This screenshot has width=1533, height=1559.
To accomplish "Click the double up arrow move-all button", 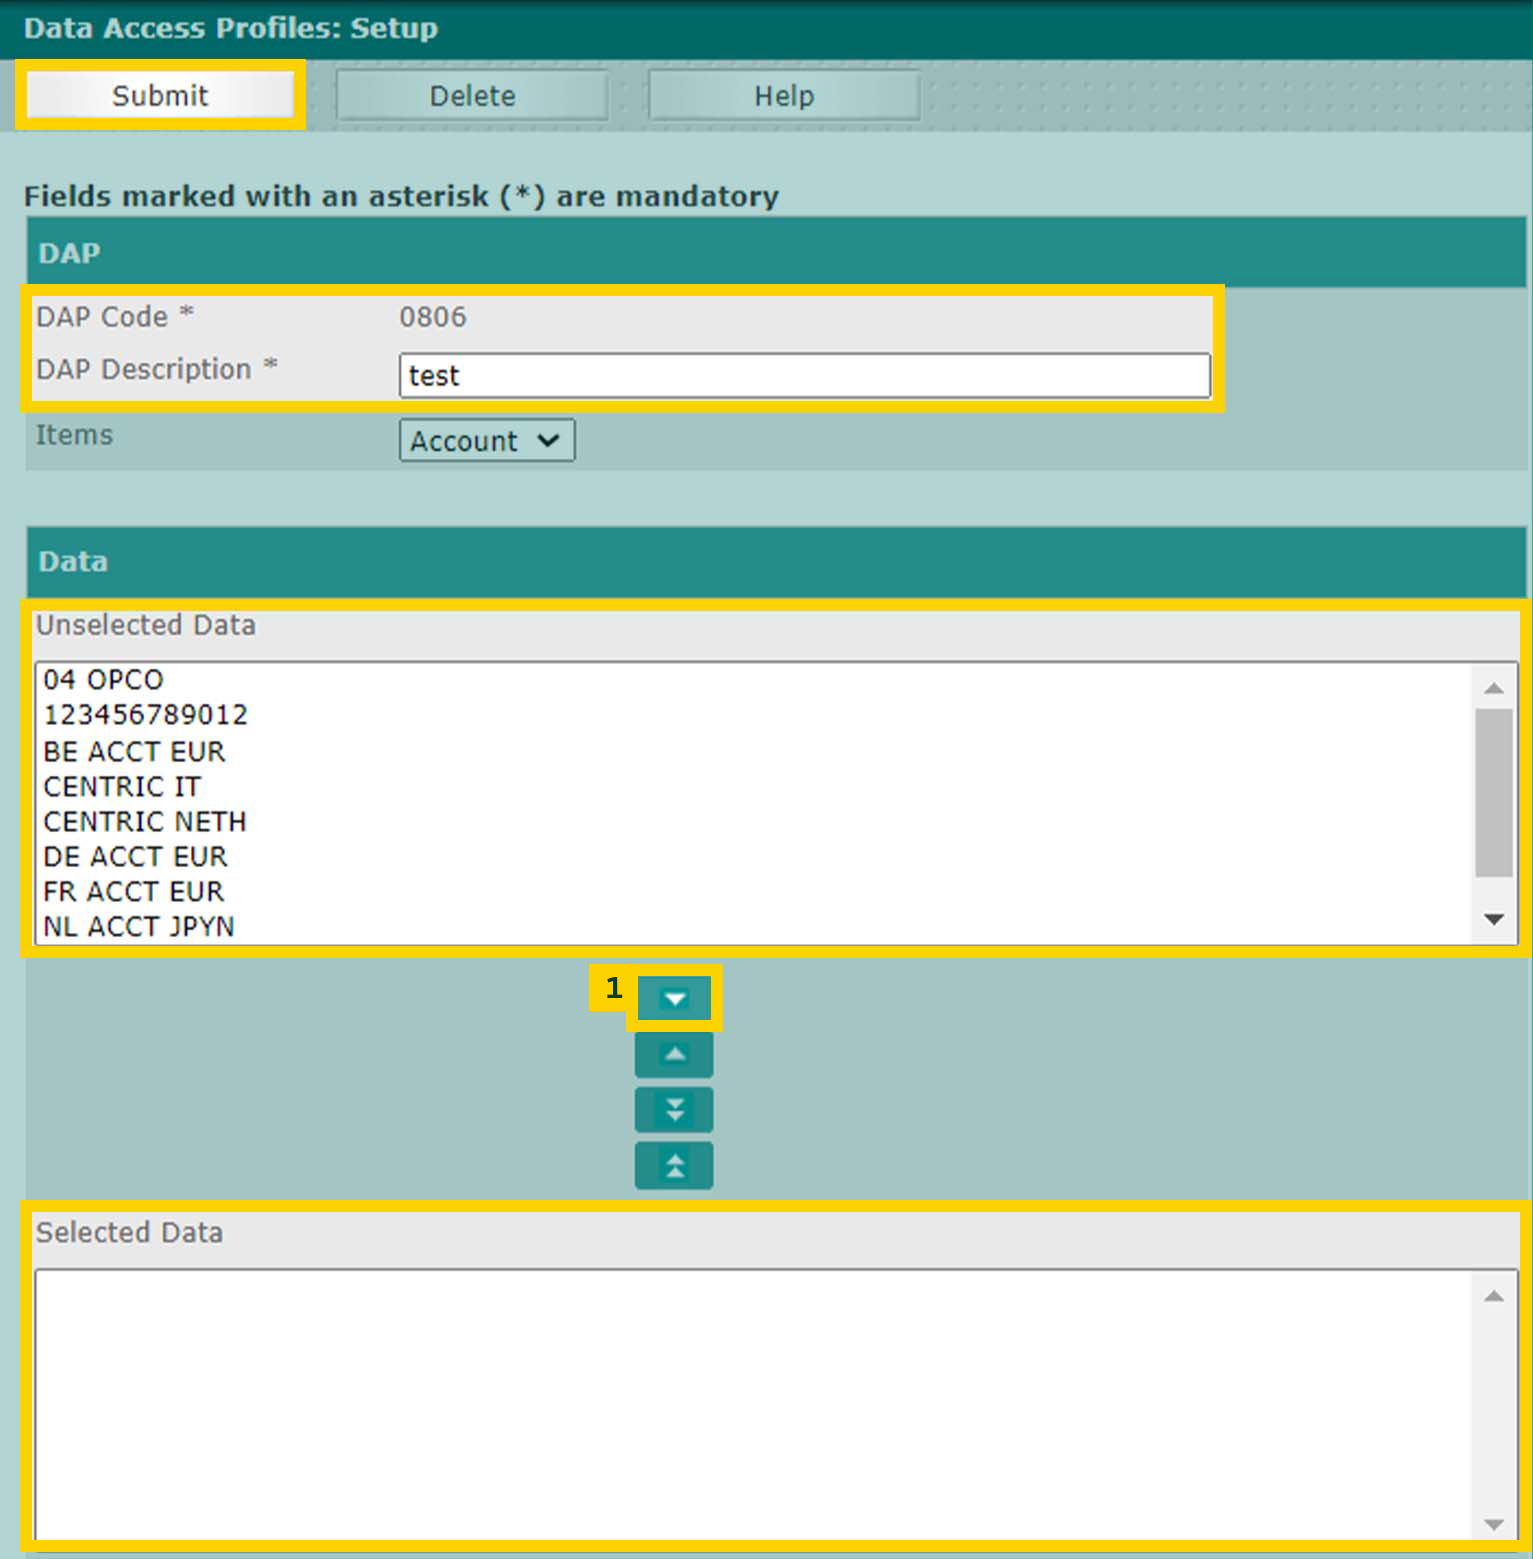I will (674, 1166).
